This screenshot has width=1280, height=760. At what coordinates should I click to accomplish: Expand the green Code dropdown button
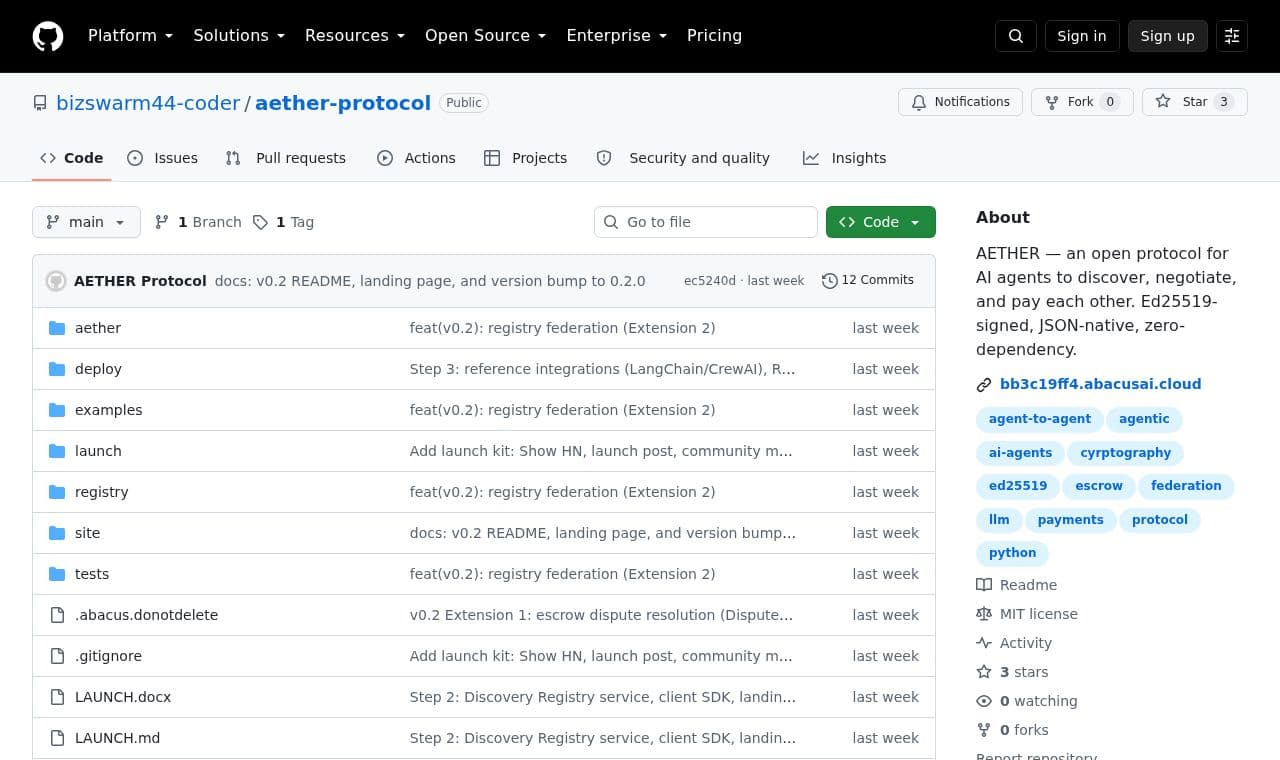[x=880, y=222]
